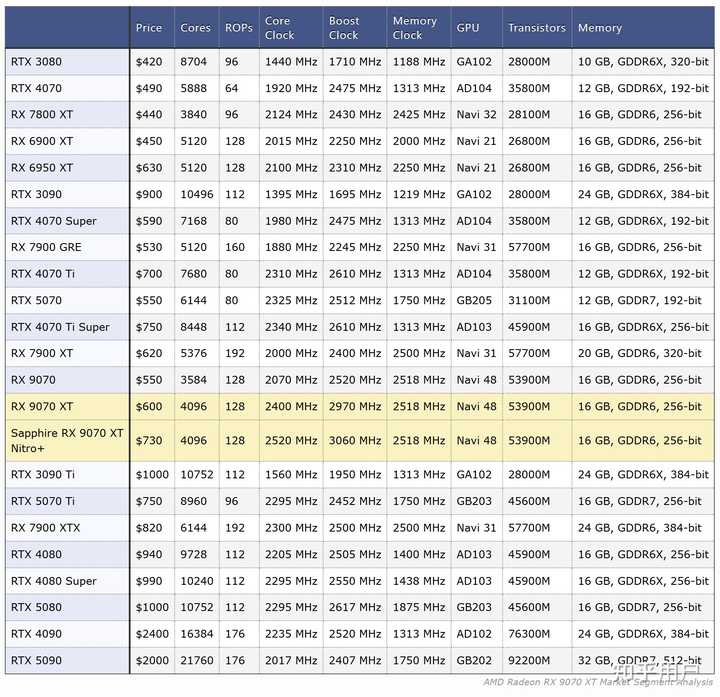This screenshot has width=720, height=697.
Task: Select the Sapphire RX 9070 XT Nitro+ name
Action: click(x=67, y=440)
